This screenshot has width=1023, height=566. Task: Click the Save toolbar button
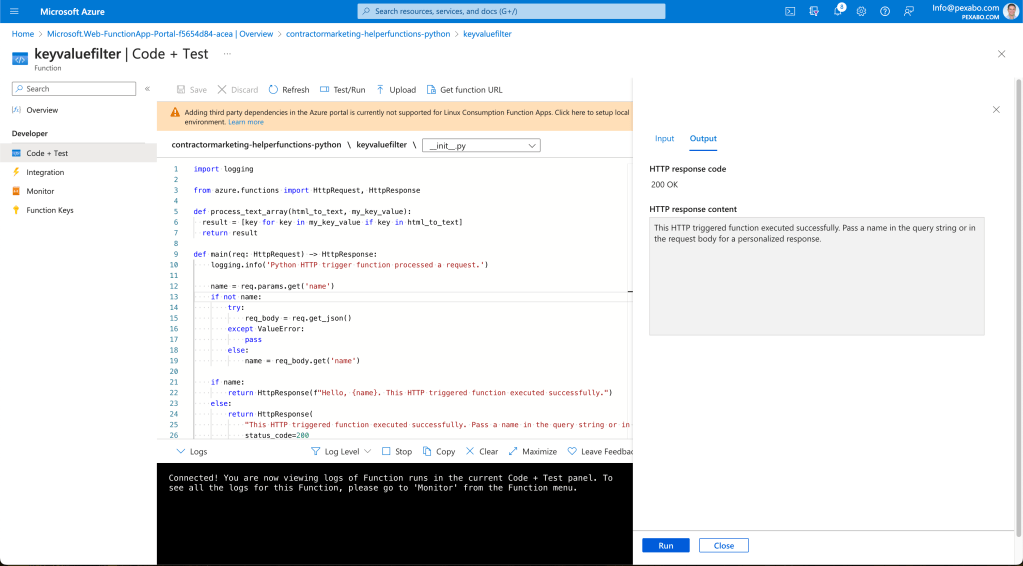[x=192, y=90]
